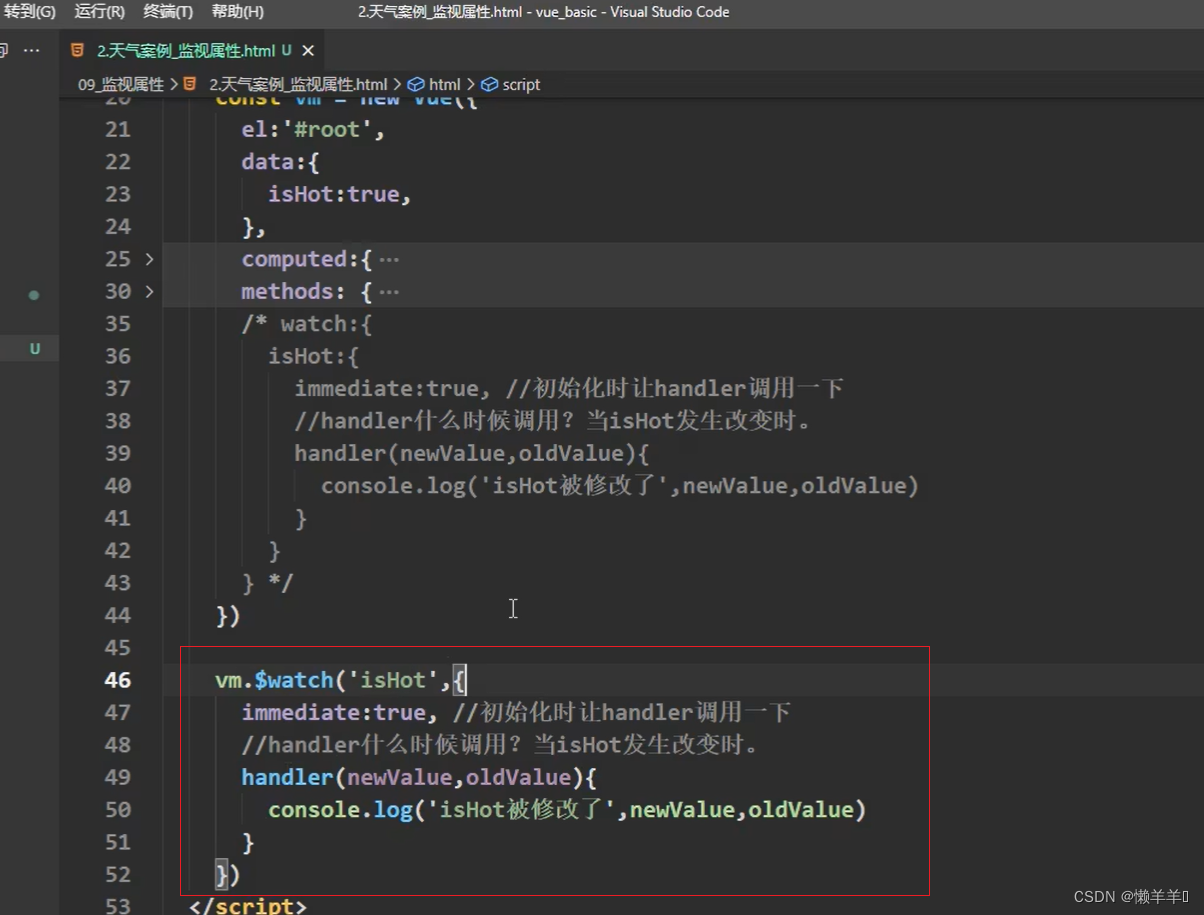Open the sidebar more actions ellipsis
The image size is (1204, 915).
point(32,50)
